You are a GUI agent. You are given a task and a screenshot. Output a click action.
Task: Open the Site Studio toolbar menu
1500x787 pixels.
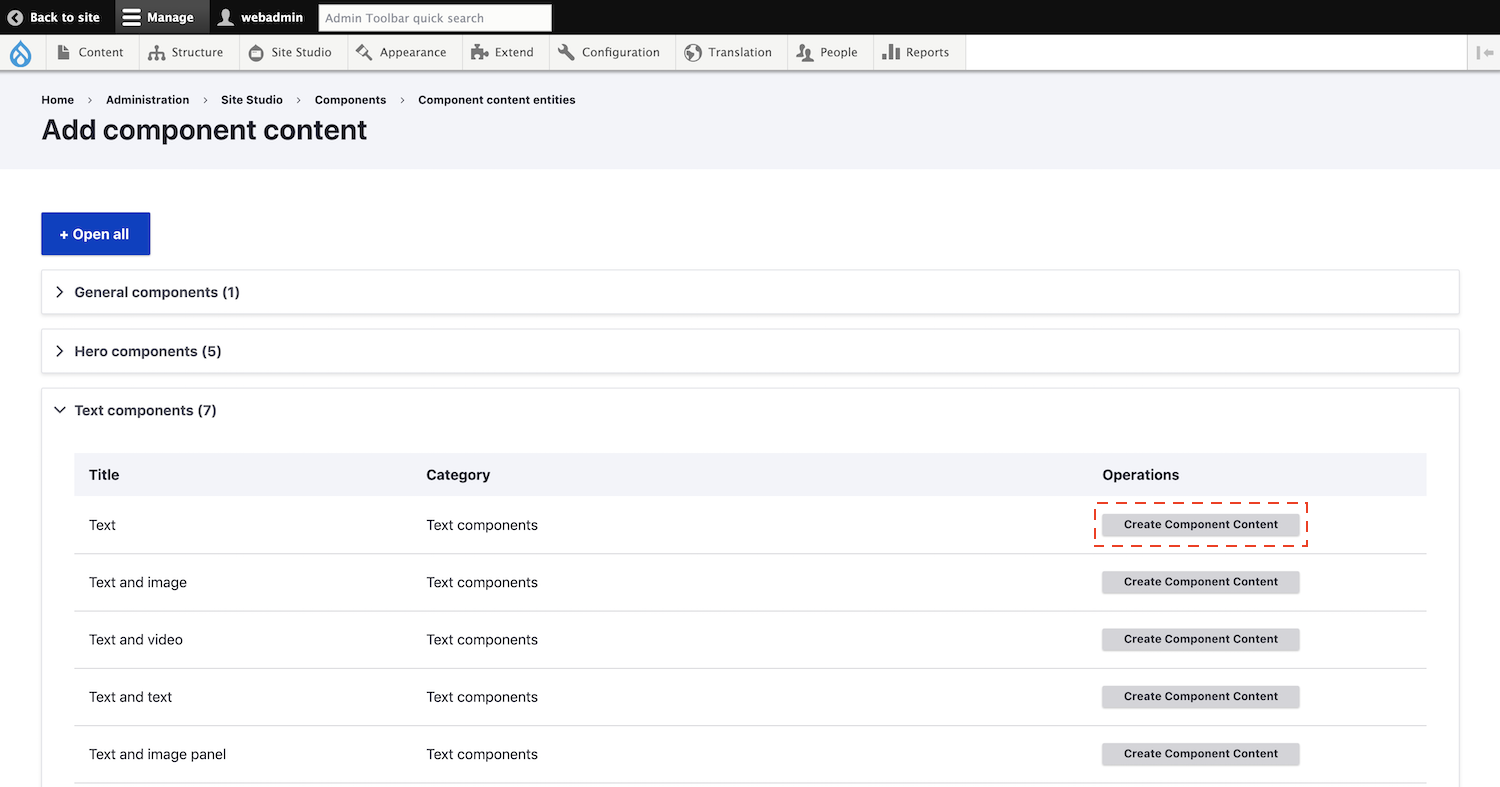pyautogui.click(x=290, y=53)
